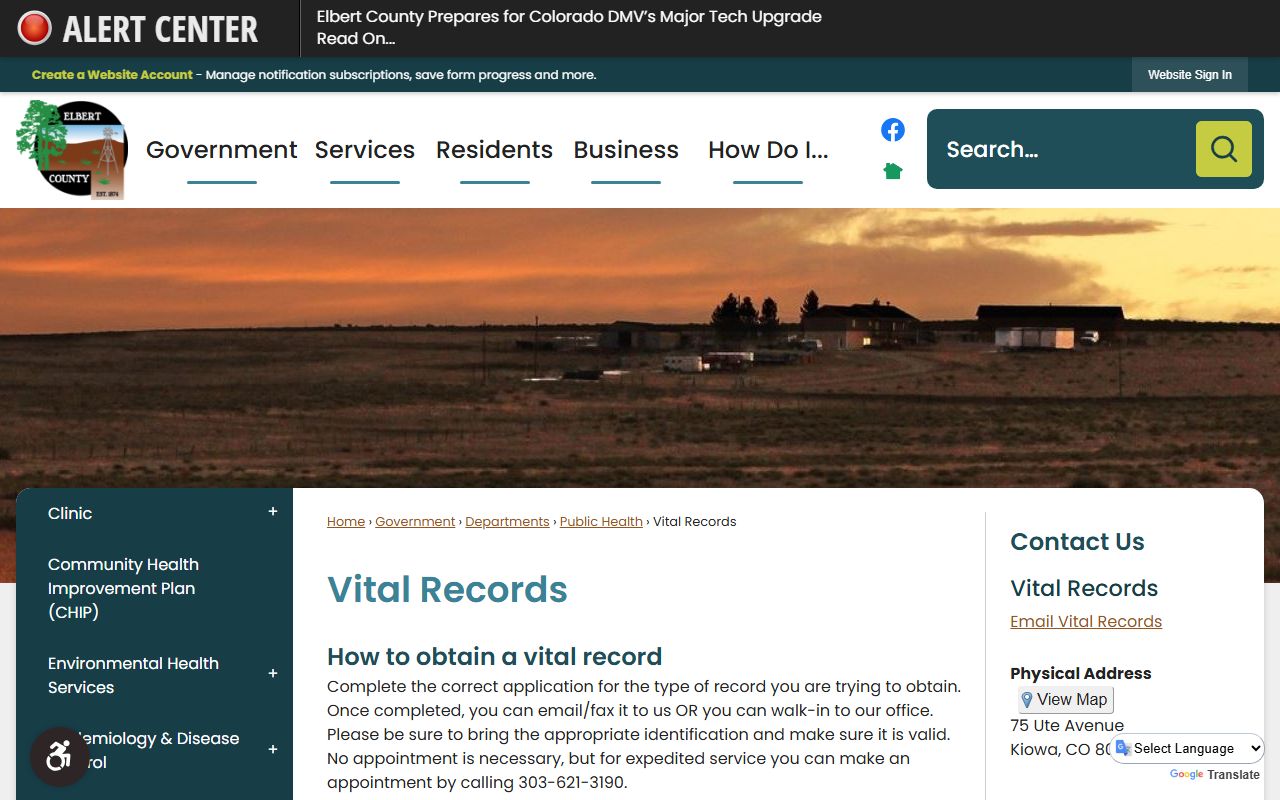
Task: Click the sunset ranch banner image
Action: coord(640,347)
